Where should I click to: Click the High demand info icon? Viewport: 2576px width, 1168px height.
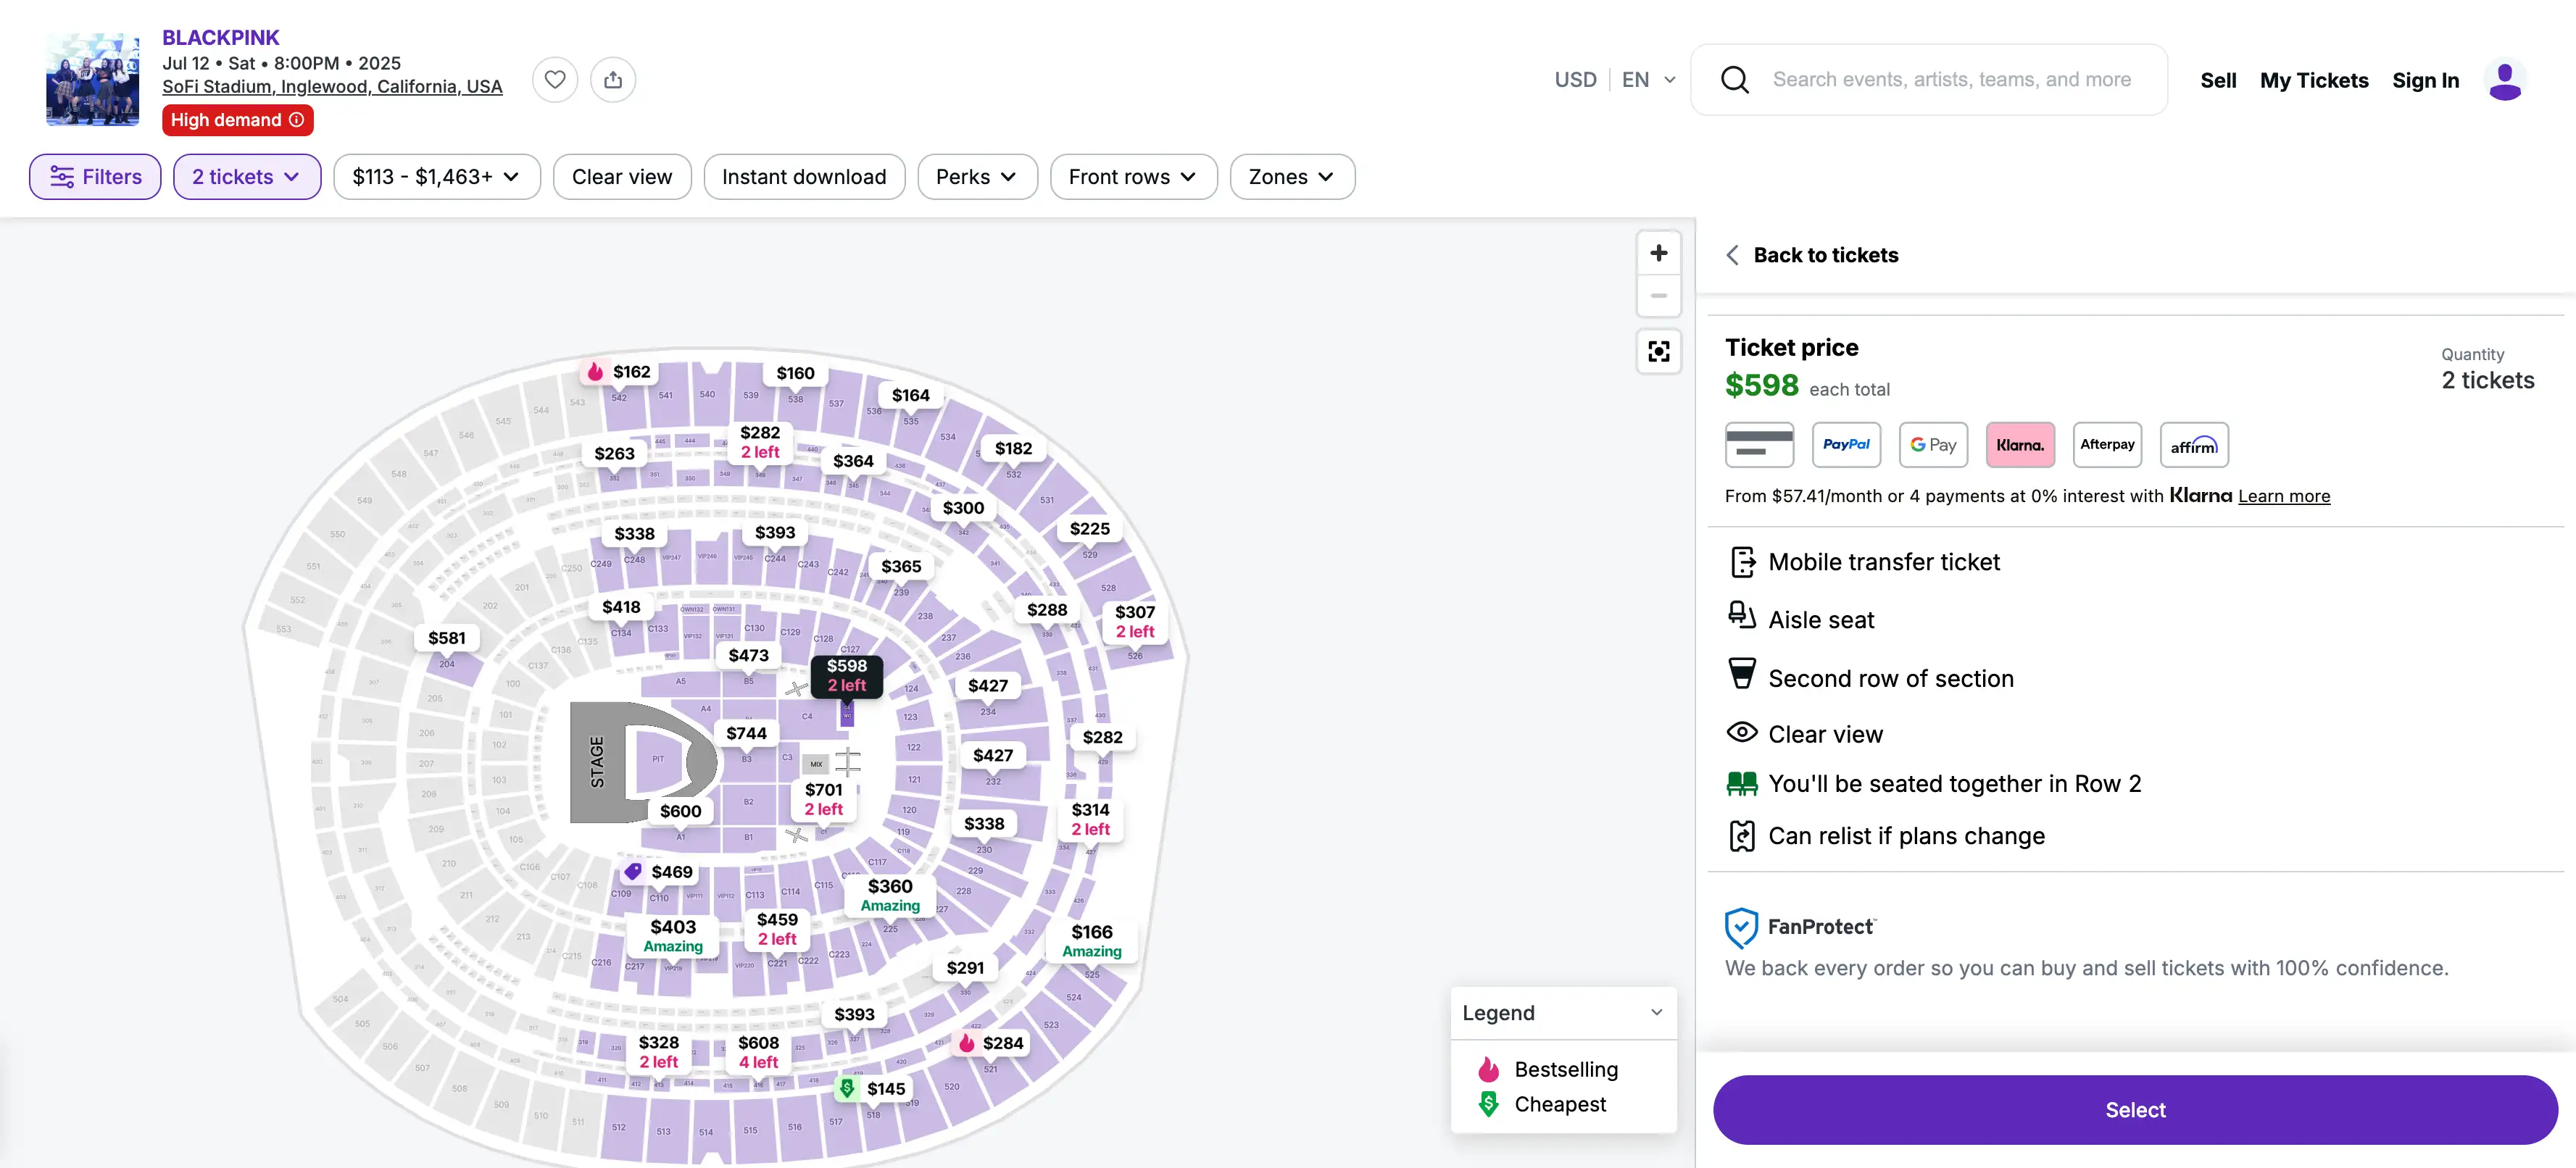[x=297, y=120]
